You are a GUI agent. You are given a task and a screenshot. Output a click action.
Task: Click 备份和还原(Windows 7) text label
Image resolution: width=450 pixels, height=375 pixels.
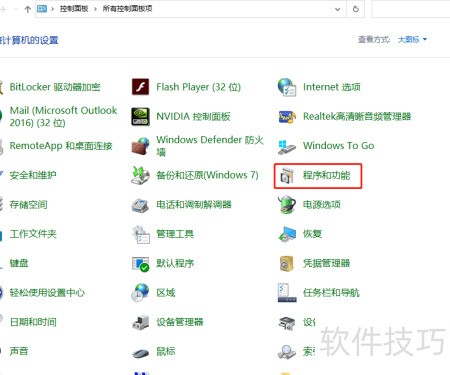207,175
